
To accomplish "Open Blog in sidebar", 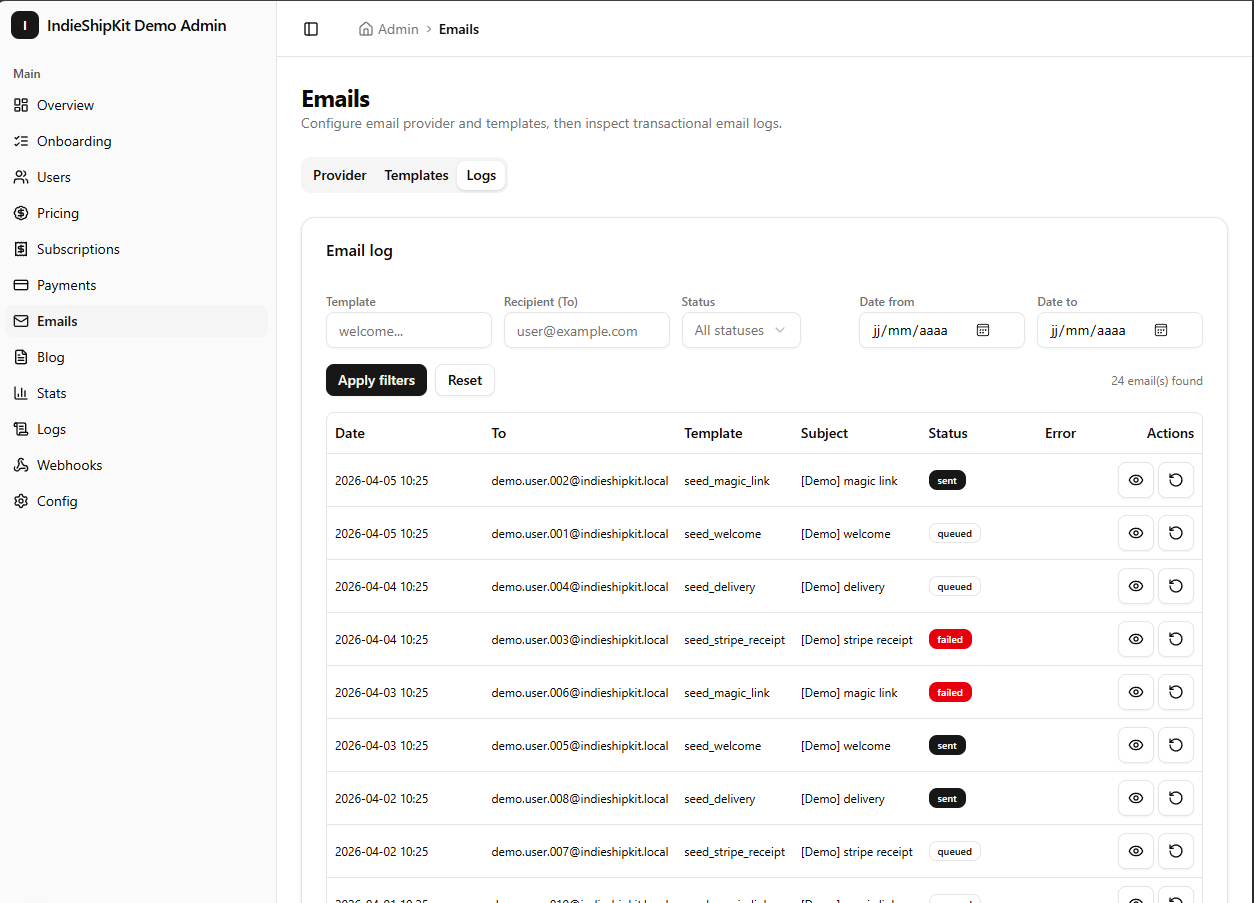I will point(134,357).
